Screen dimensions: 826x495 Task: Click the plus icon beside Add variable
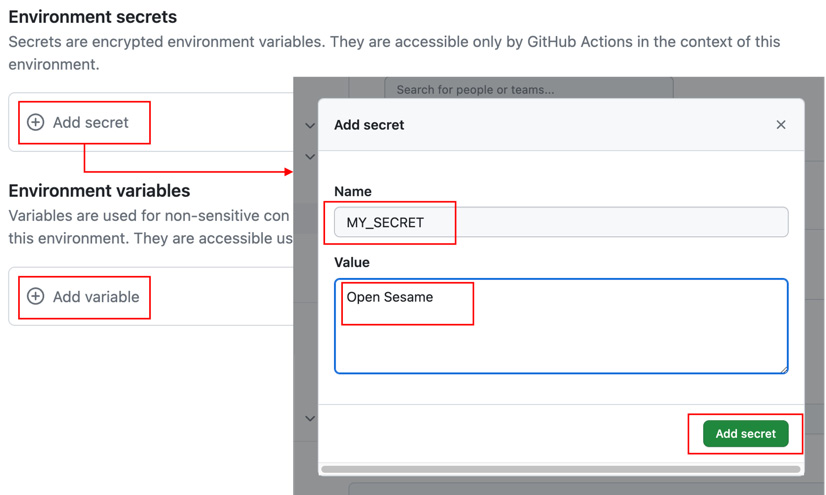pos(35,296)
